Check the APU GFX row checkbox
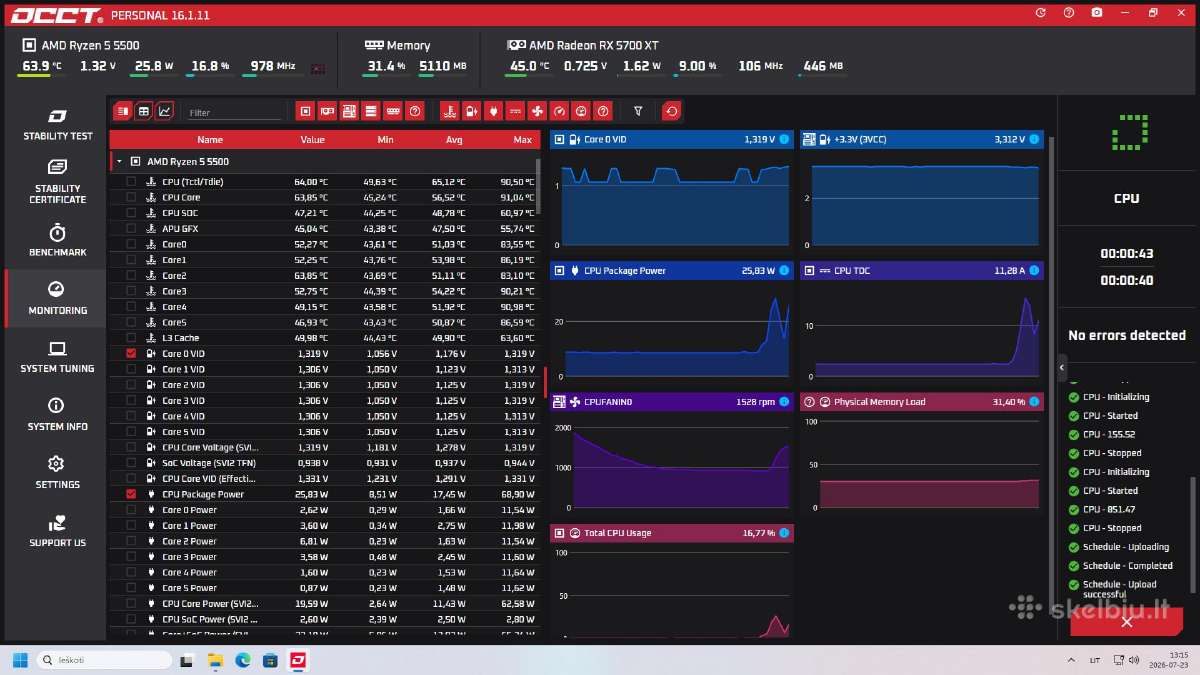Viewport: 1200px width, 675px height. (x=131, y=229)
